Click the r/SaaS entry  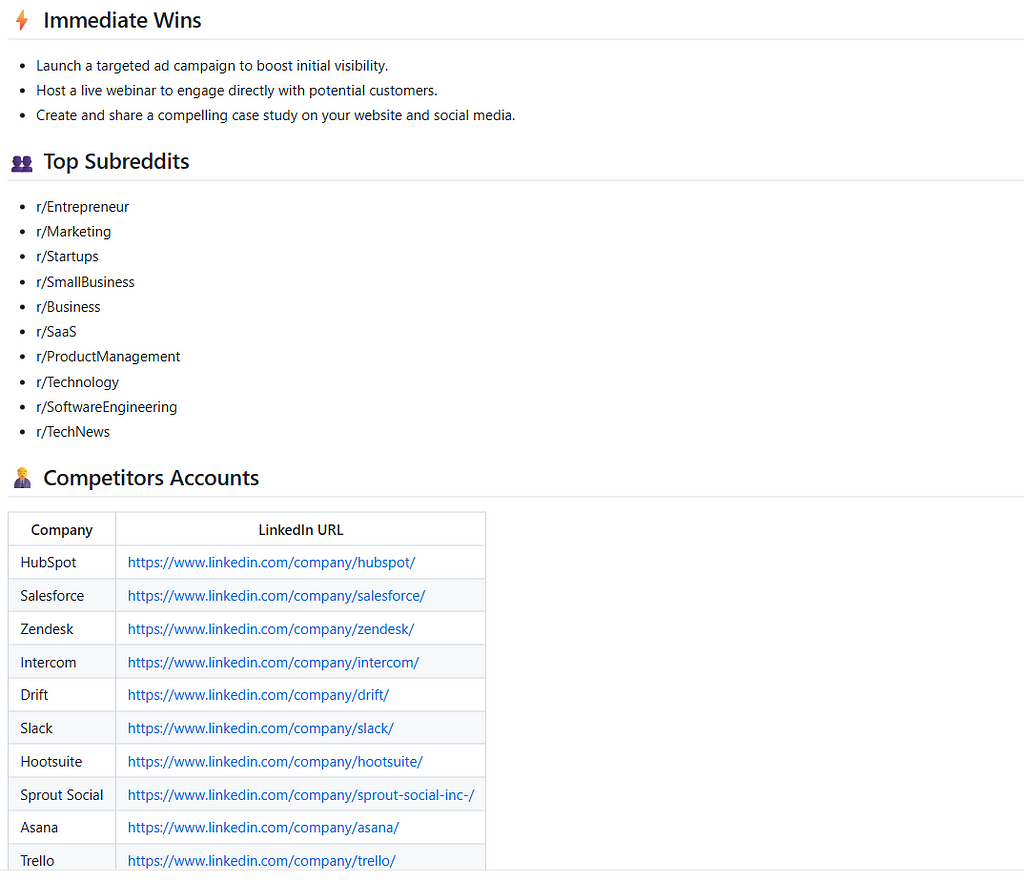tap(56, 332)
